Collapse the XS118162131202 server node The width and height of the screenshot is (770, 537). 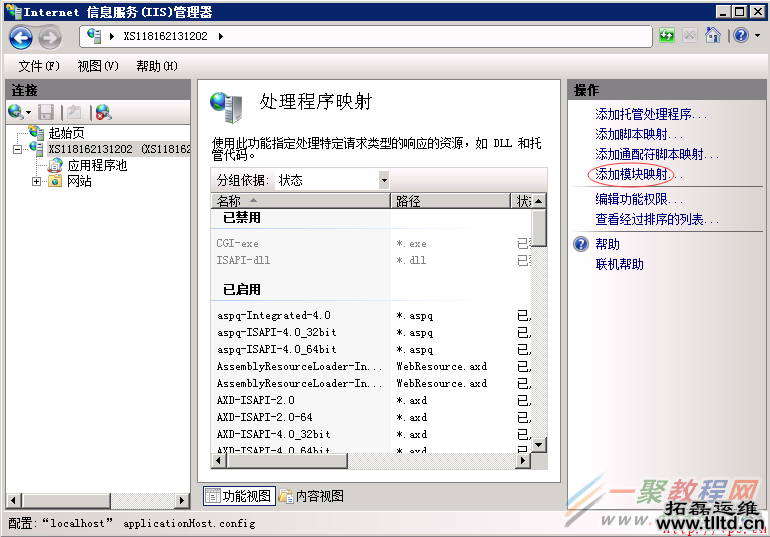click(18, 149)
